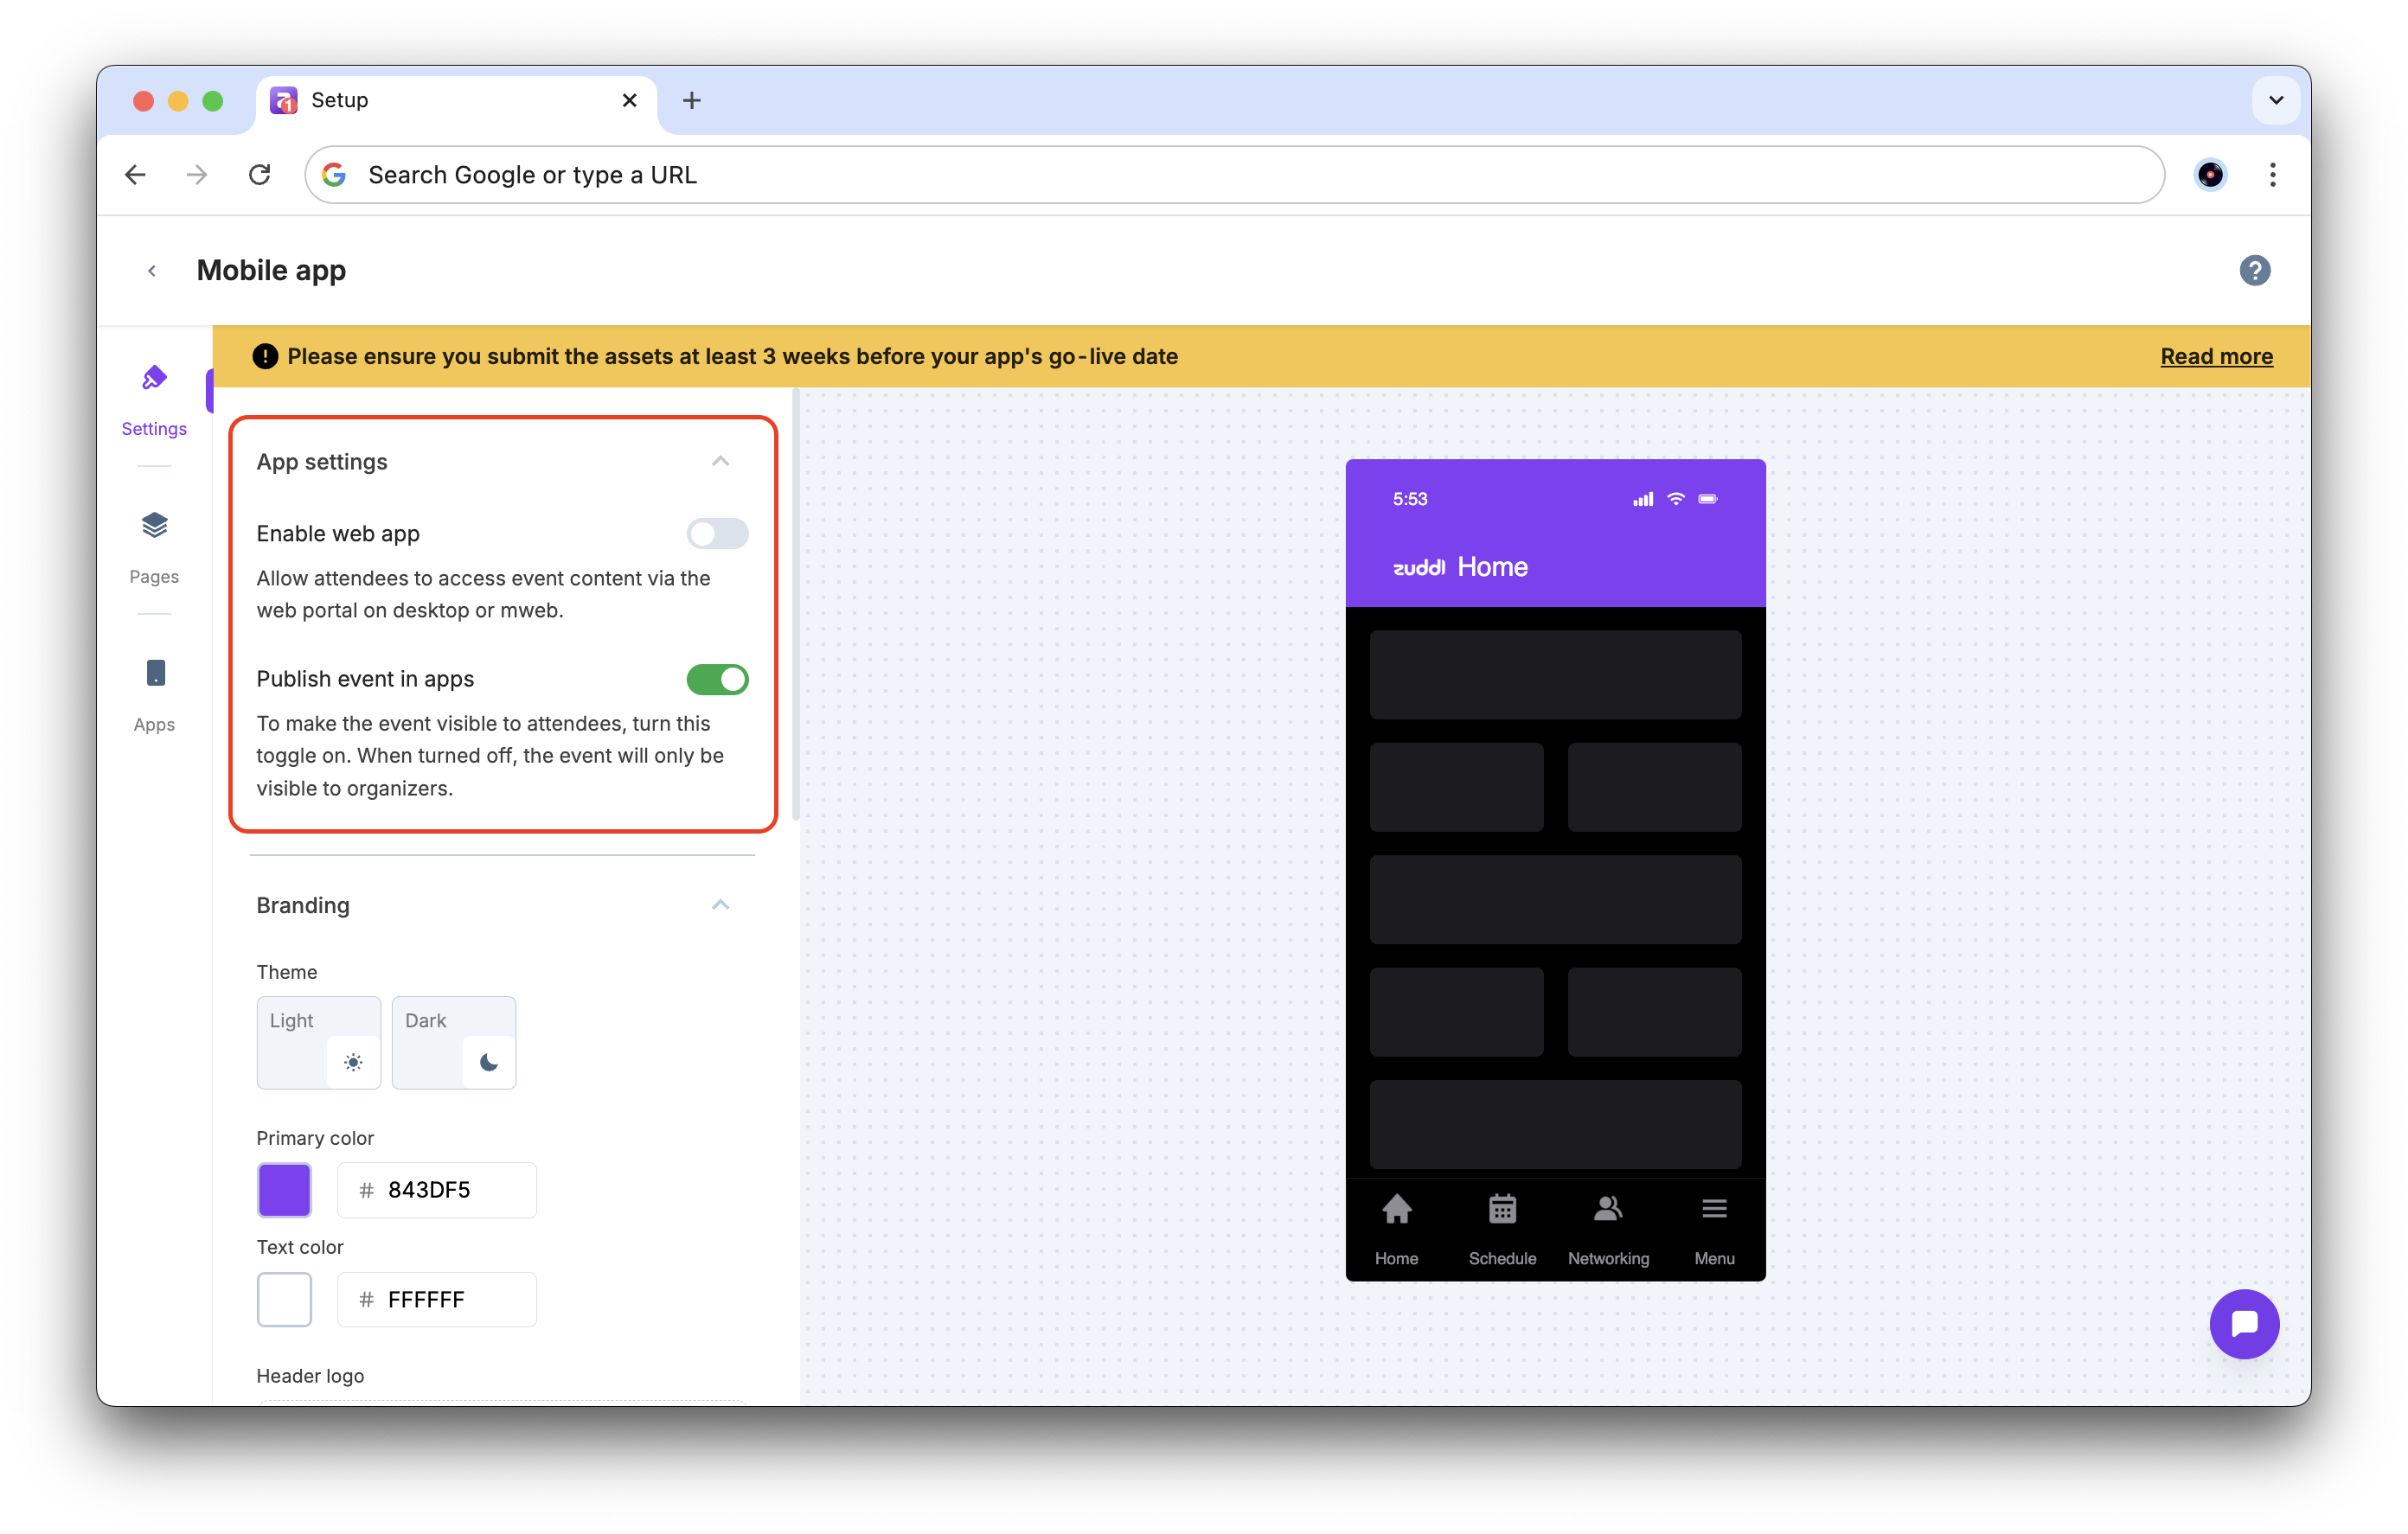Go back from Mobile app page
This screenshot has height=1534, width=2408.
152,271
